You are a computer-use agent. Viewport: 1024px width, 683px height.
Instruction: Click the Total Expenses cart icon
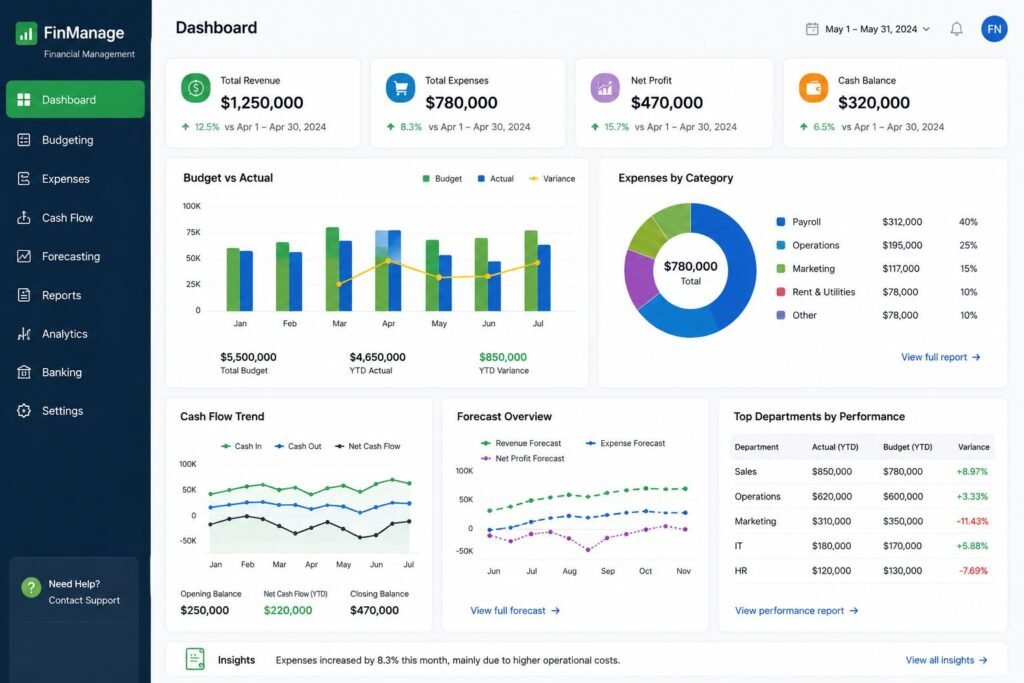[x=400, y=88]
